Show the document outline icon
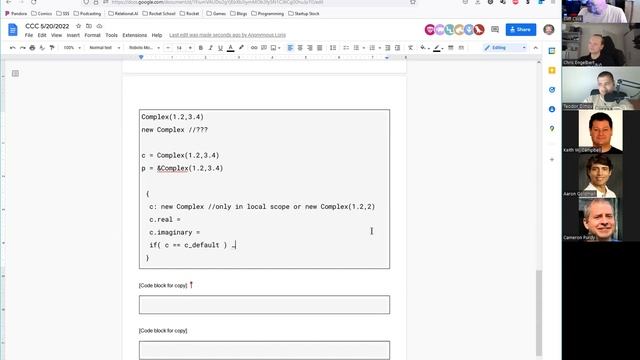 (16, 73)
